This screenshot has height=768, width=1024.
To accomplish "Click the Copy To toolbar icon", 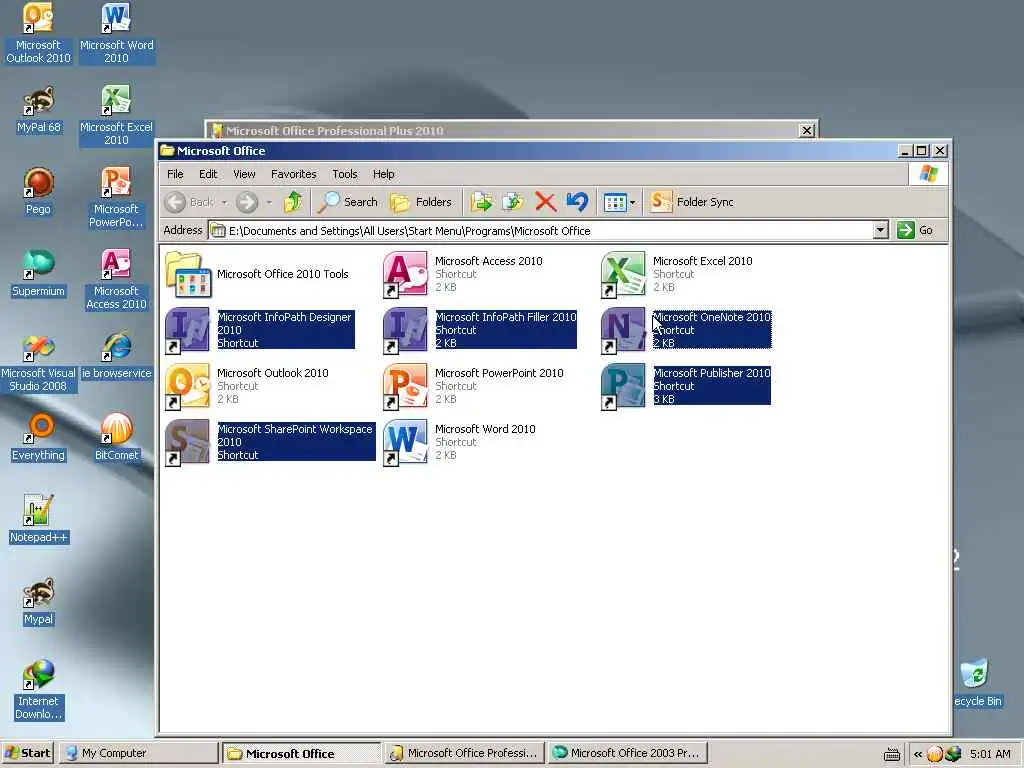I will (x=513, y=202).
